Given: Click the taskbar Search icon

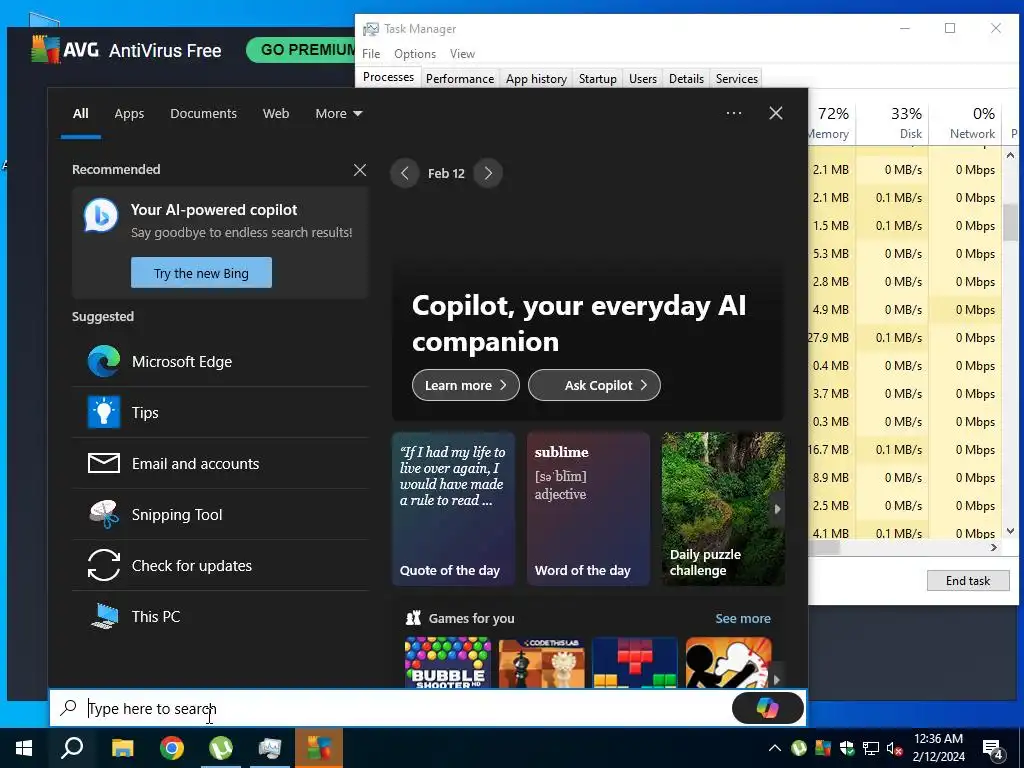Looking at the screenshot, I should pos(72,748).
